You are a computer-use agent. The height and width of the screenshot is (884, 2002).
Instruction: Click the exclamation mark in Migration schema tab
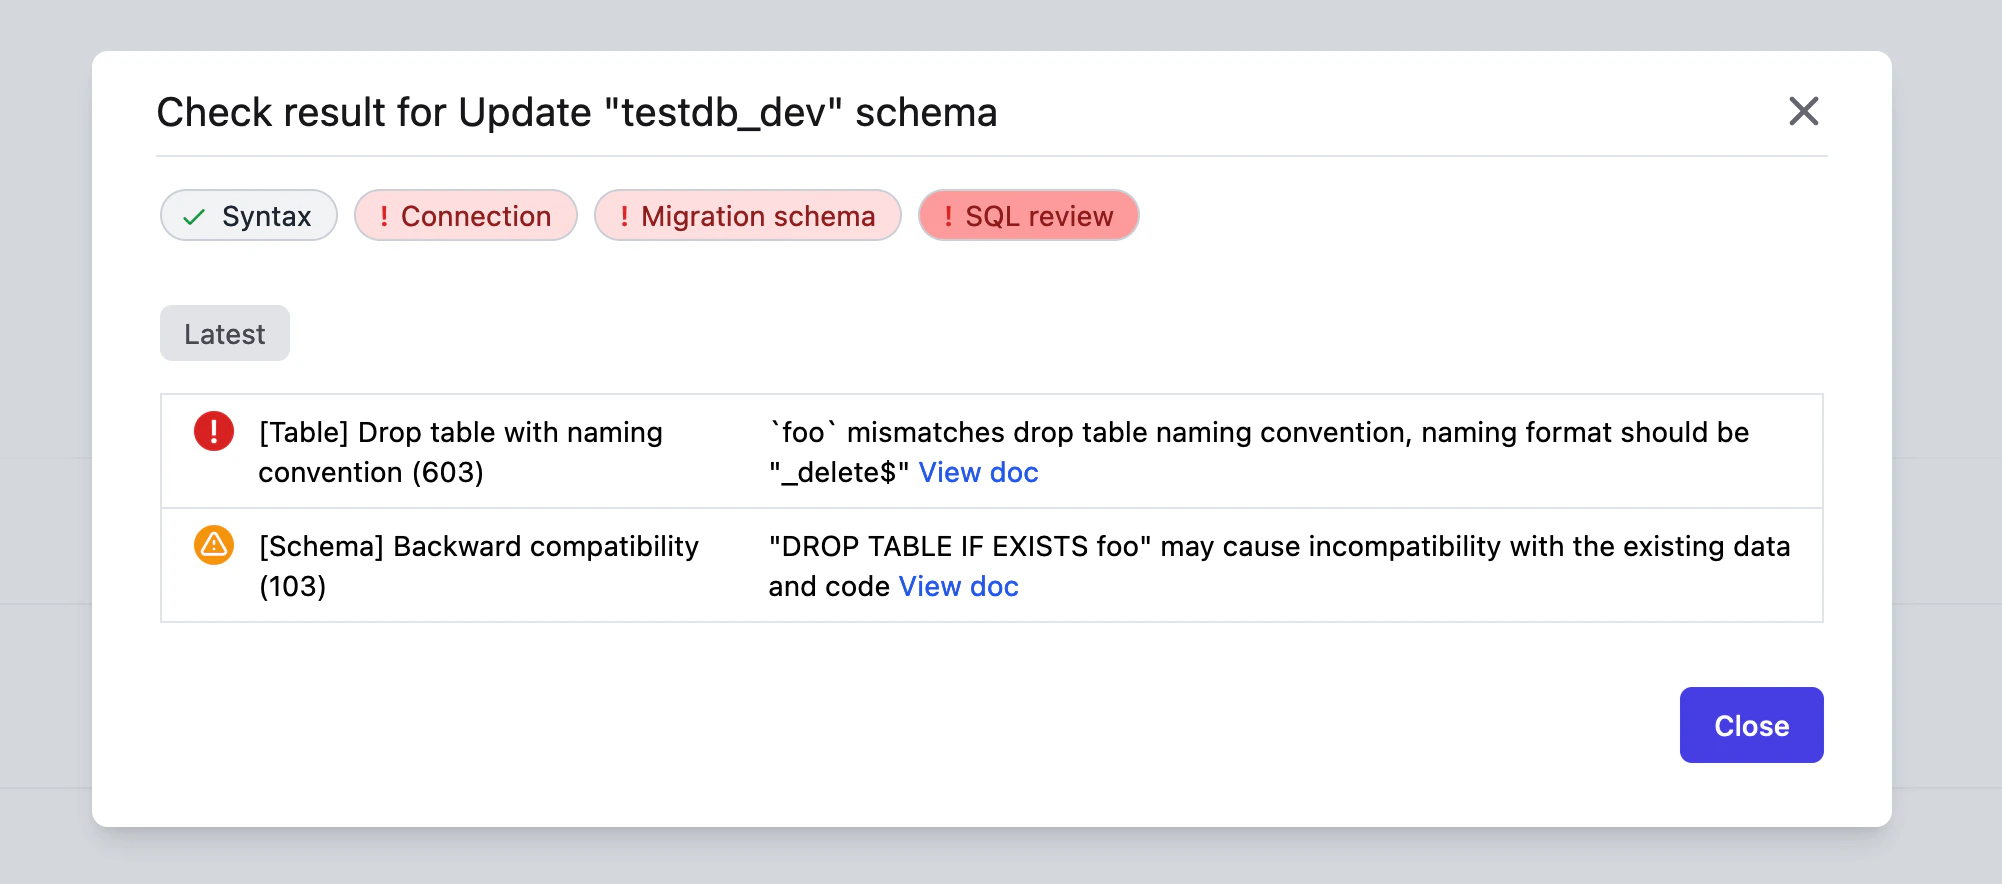coord(624,216)
